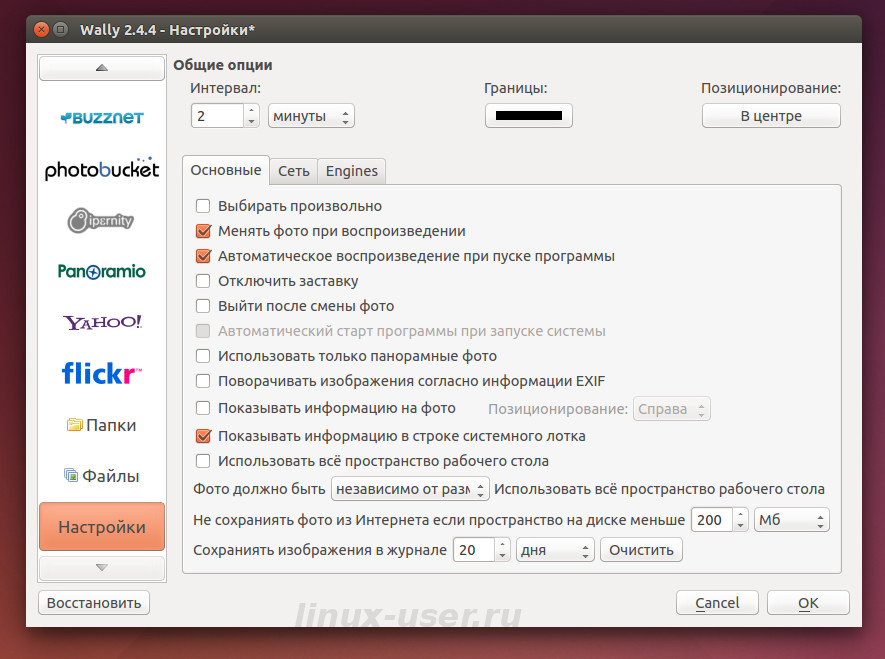The width and height of the screenshot is (885, 659).
Task: Select the Ipernity service icon
Action: 101,220
